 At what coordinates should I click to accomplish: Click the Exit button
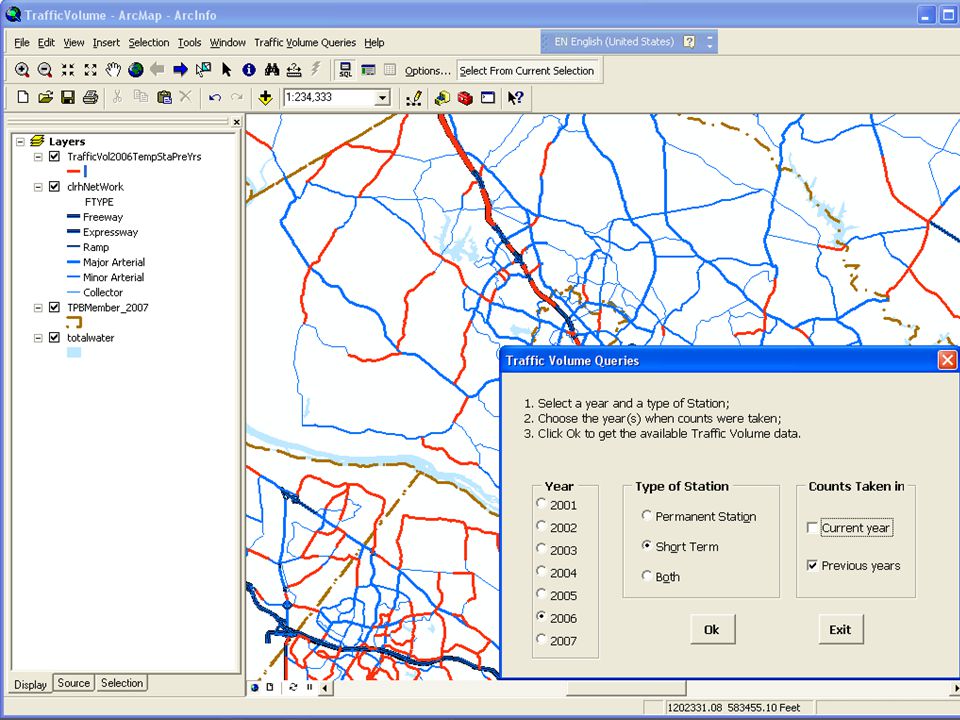[x=841, y=629]
